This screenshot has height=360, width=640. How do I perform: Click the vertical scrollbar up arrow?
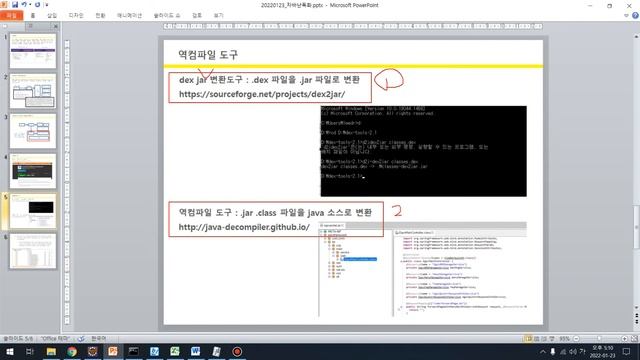click(636, 37)
